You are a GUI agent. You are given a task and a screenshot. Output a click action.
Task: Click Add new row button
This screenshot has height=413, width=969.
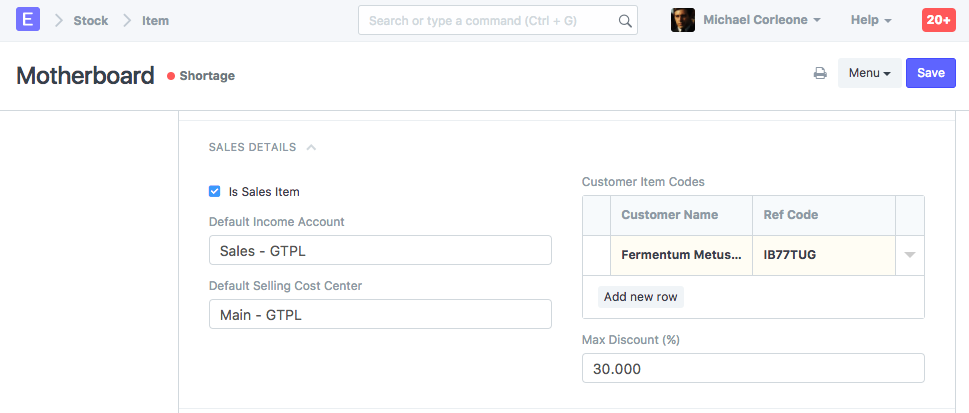641,297
